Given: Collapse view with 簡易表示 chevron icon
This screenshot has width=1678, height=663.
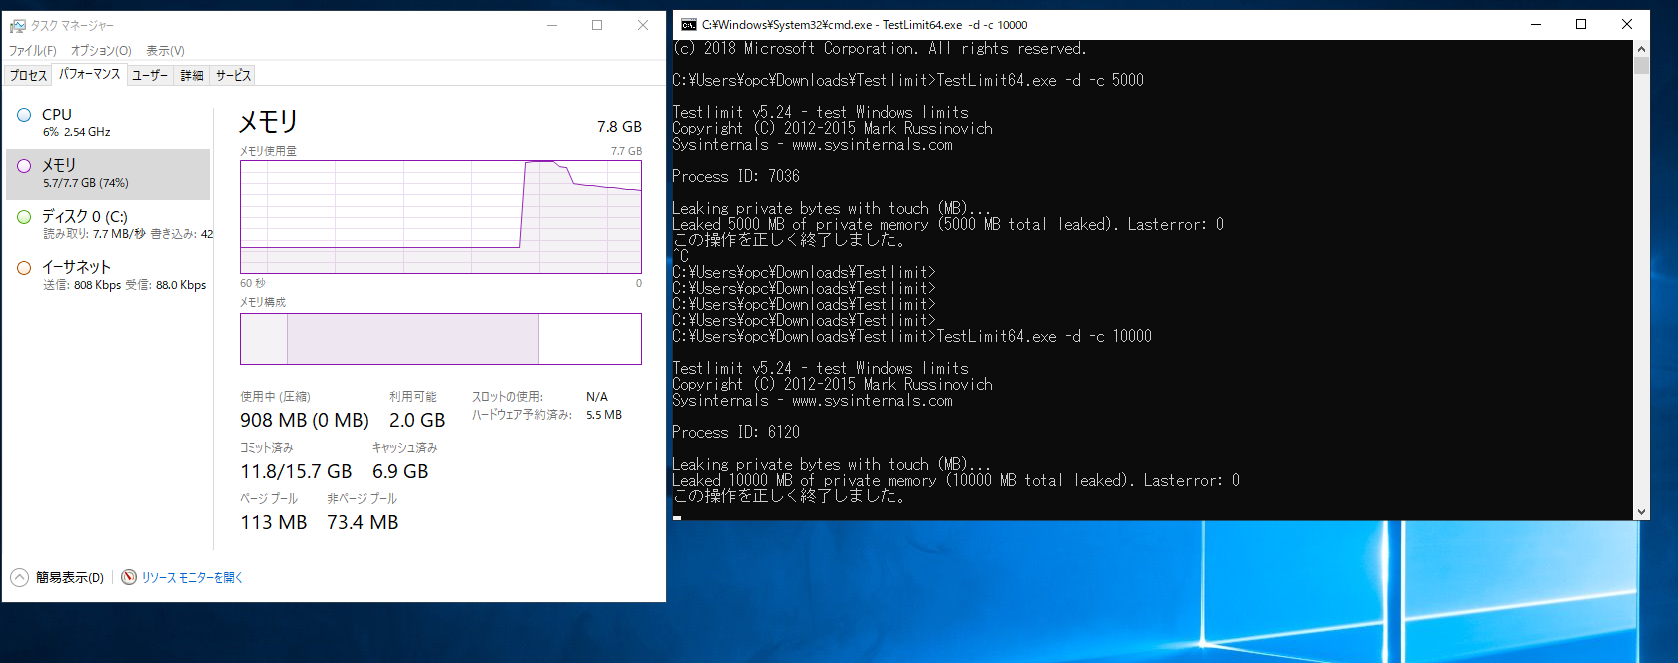Looking at the screenshot, I should point(20,577).
